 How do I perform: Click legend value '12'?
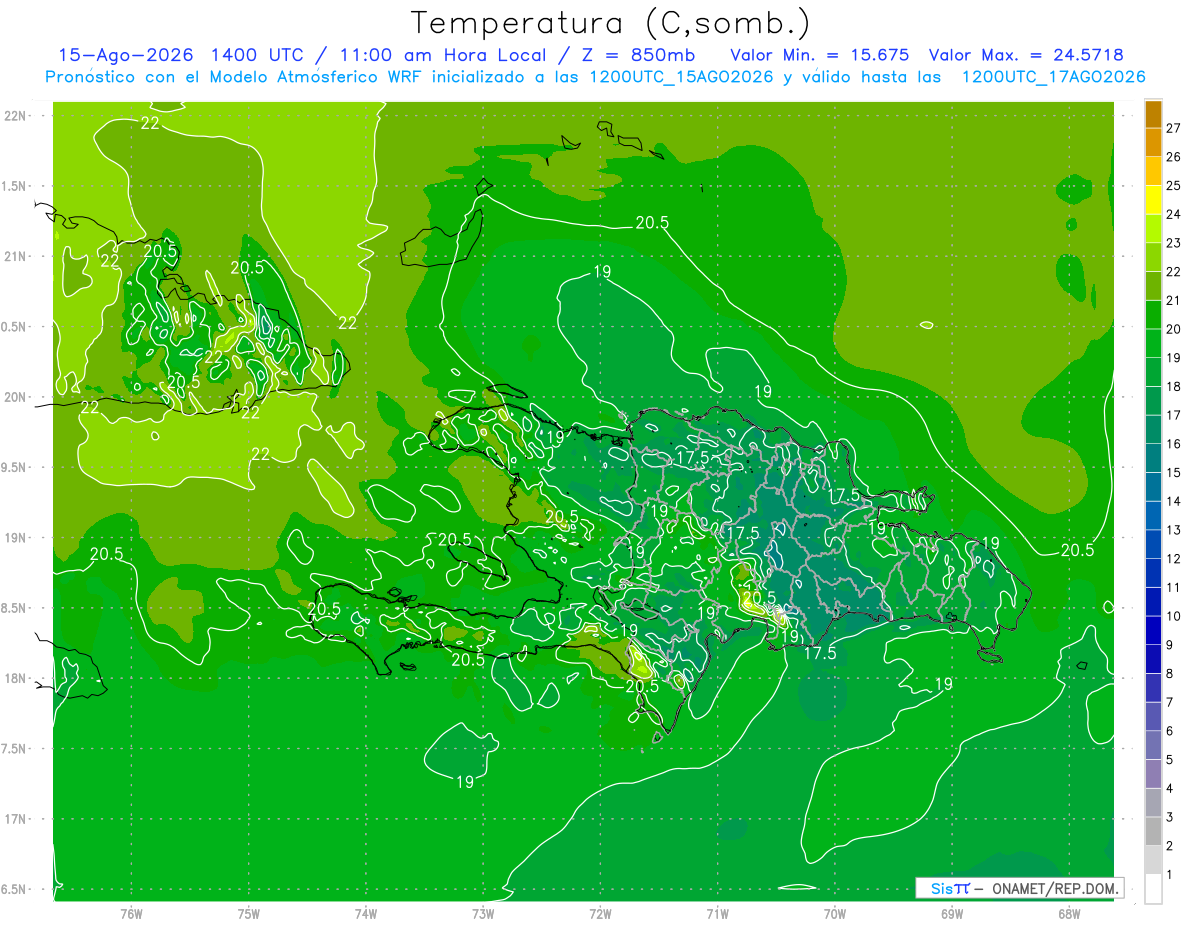(1174, 559)
